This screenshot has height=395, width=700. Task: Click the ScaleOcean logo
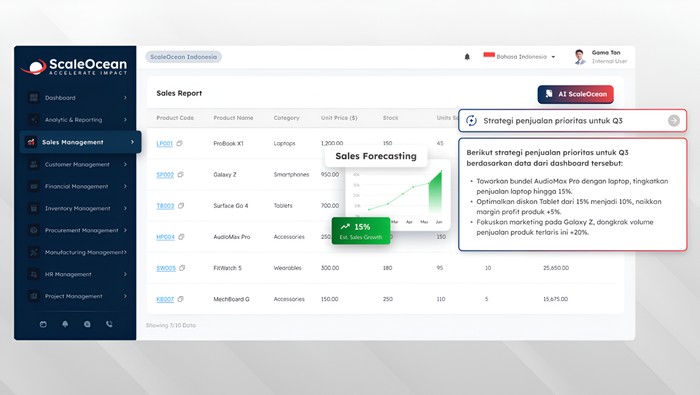[74, 67]
